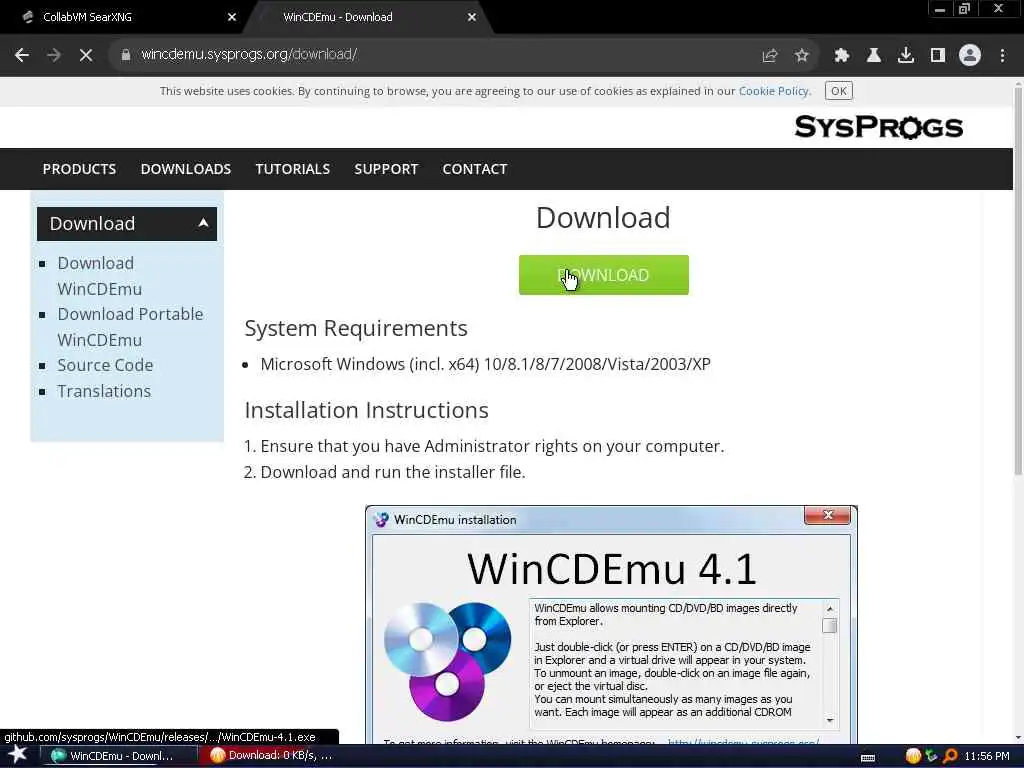This screenshot has height=768, width=1024.
Task: Click the Installation Instructions heading
Action: (x=366, y=410)
